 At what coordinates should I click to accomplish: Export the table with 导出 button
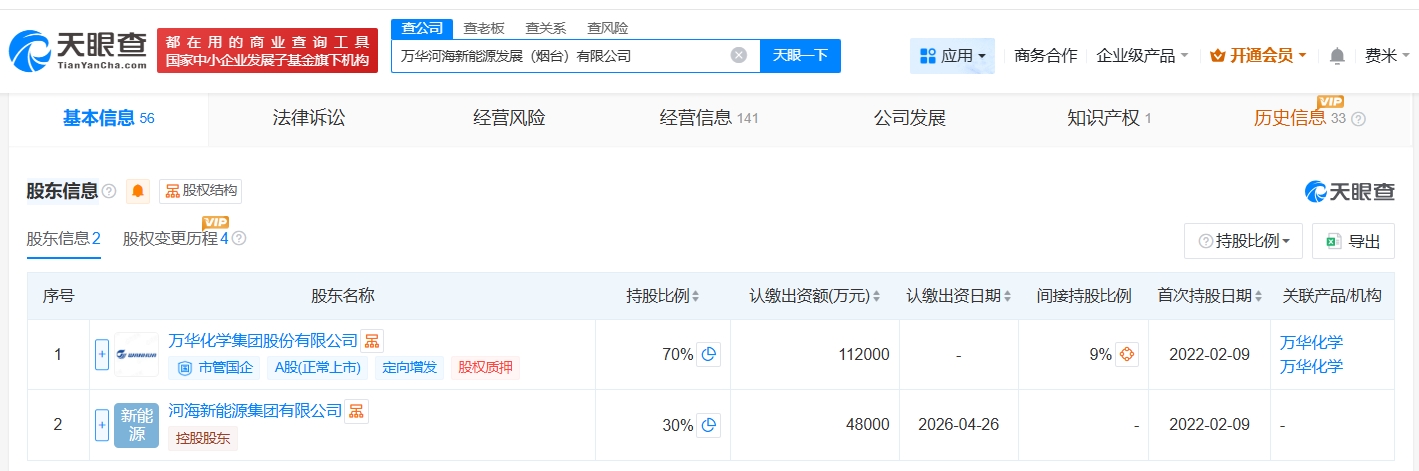pyautogui.click(x=1353, y=241)
